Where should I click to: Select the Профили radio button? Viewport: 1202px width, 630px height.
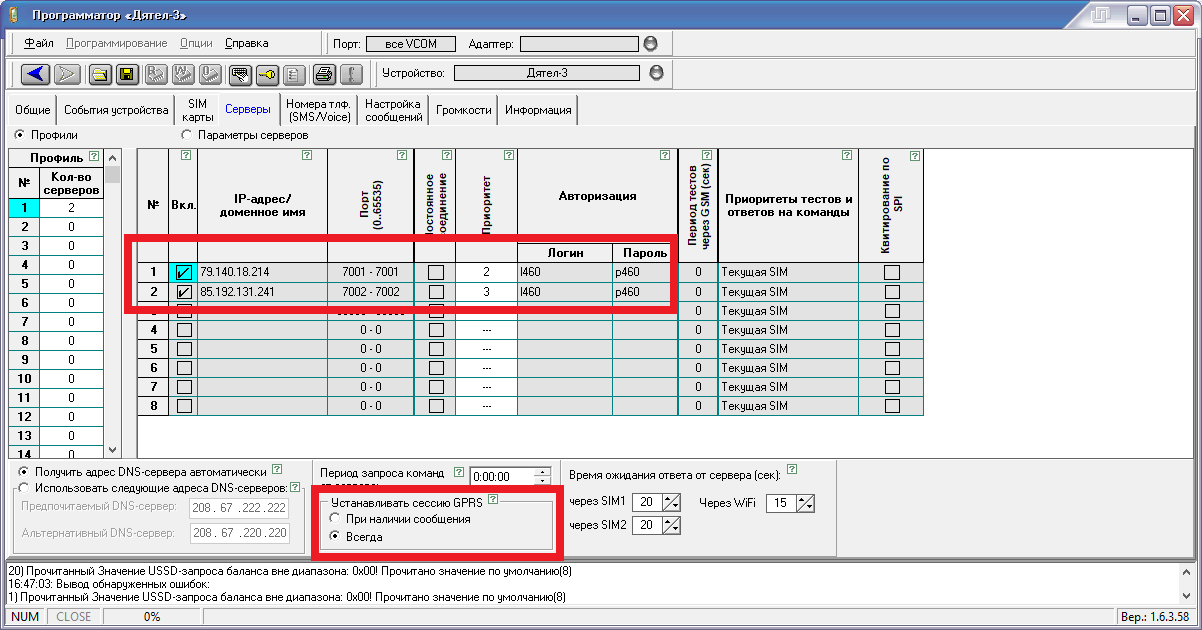20,135
